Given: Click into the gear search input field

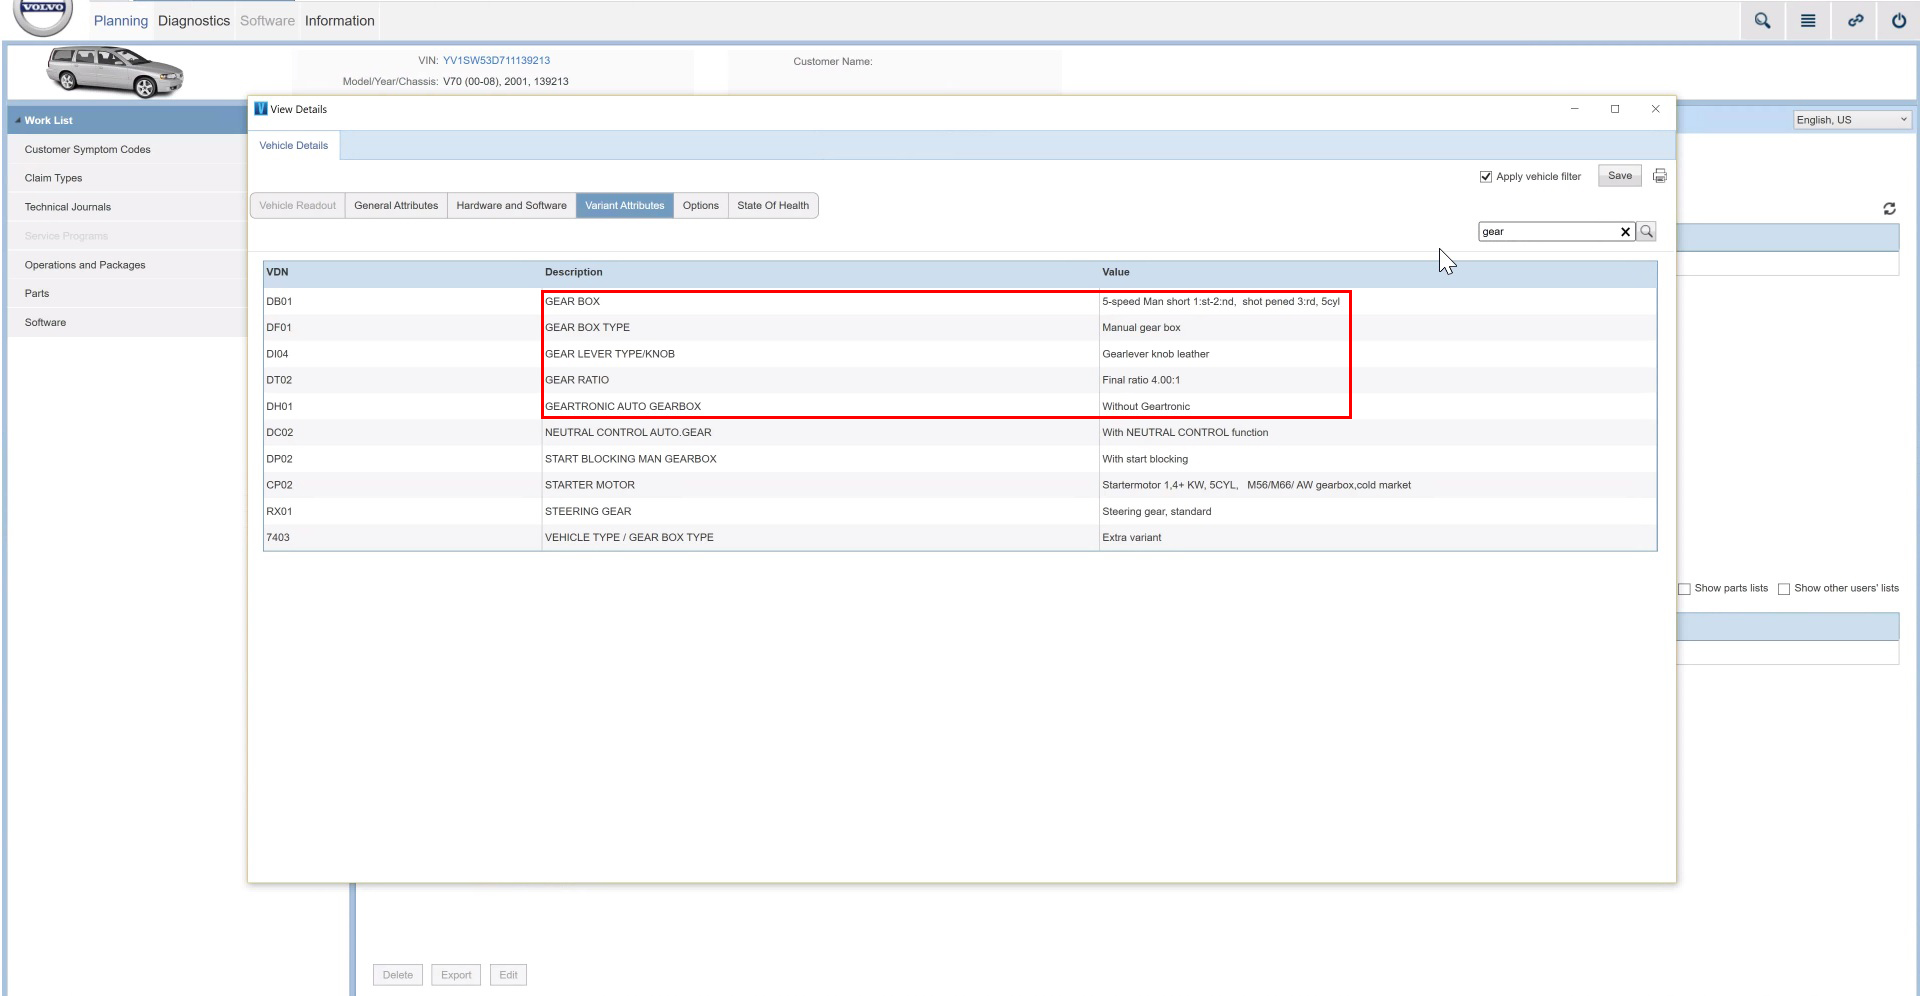Looking at the screenshot, I should (1546, 232).
